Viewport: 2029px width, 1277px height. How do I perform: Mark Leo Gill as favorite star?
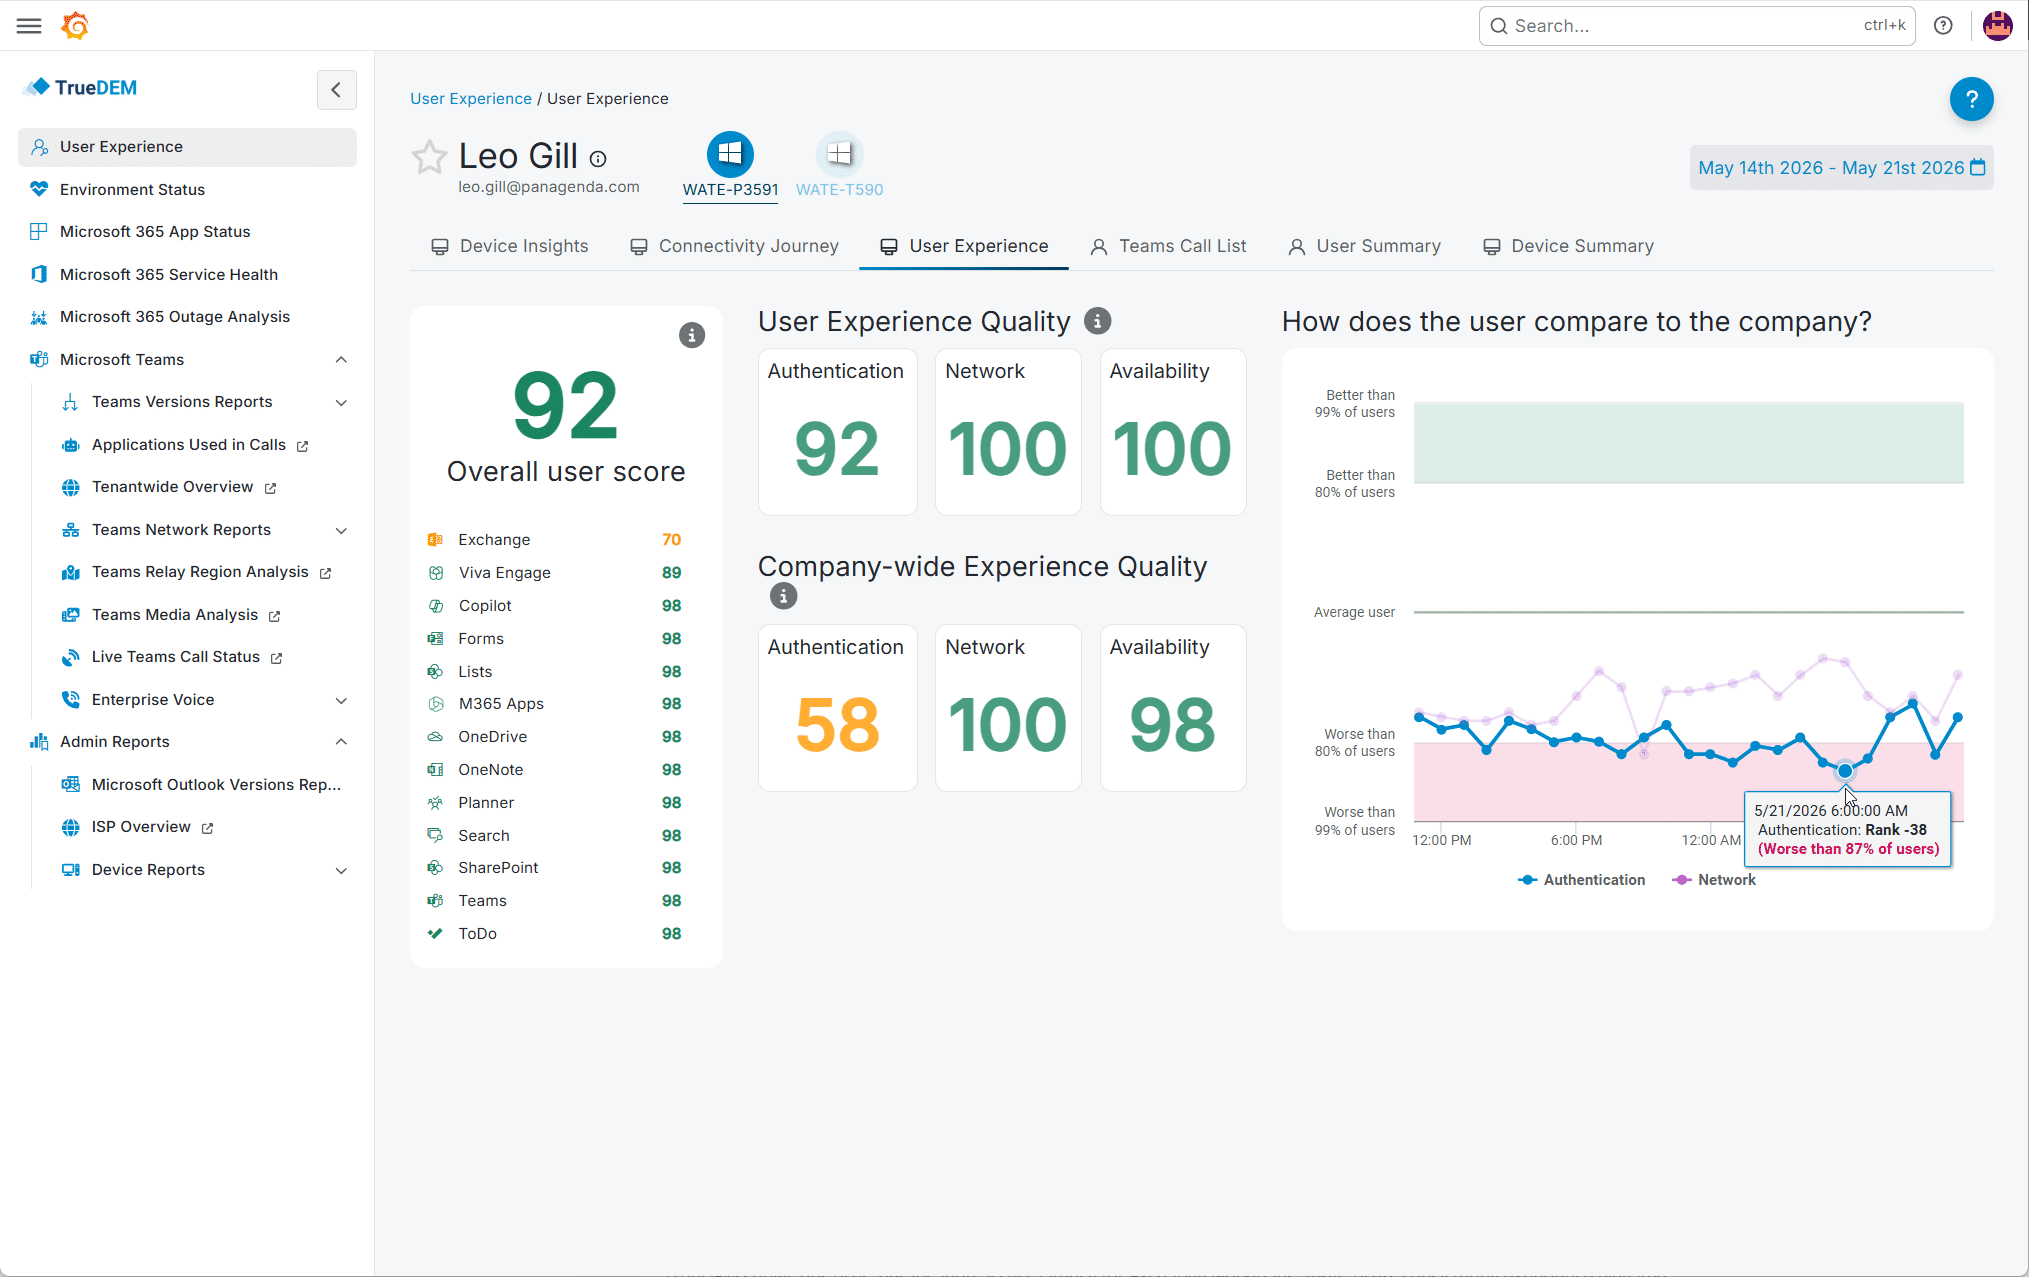[x=429, y=157]
